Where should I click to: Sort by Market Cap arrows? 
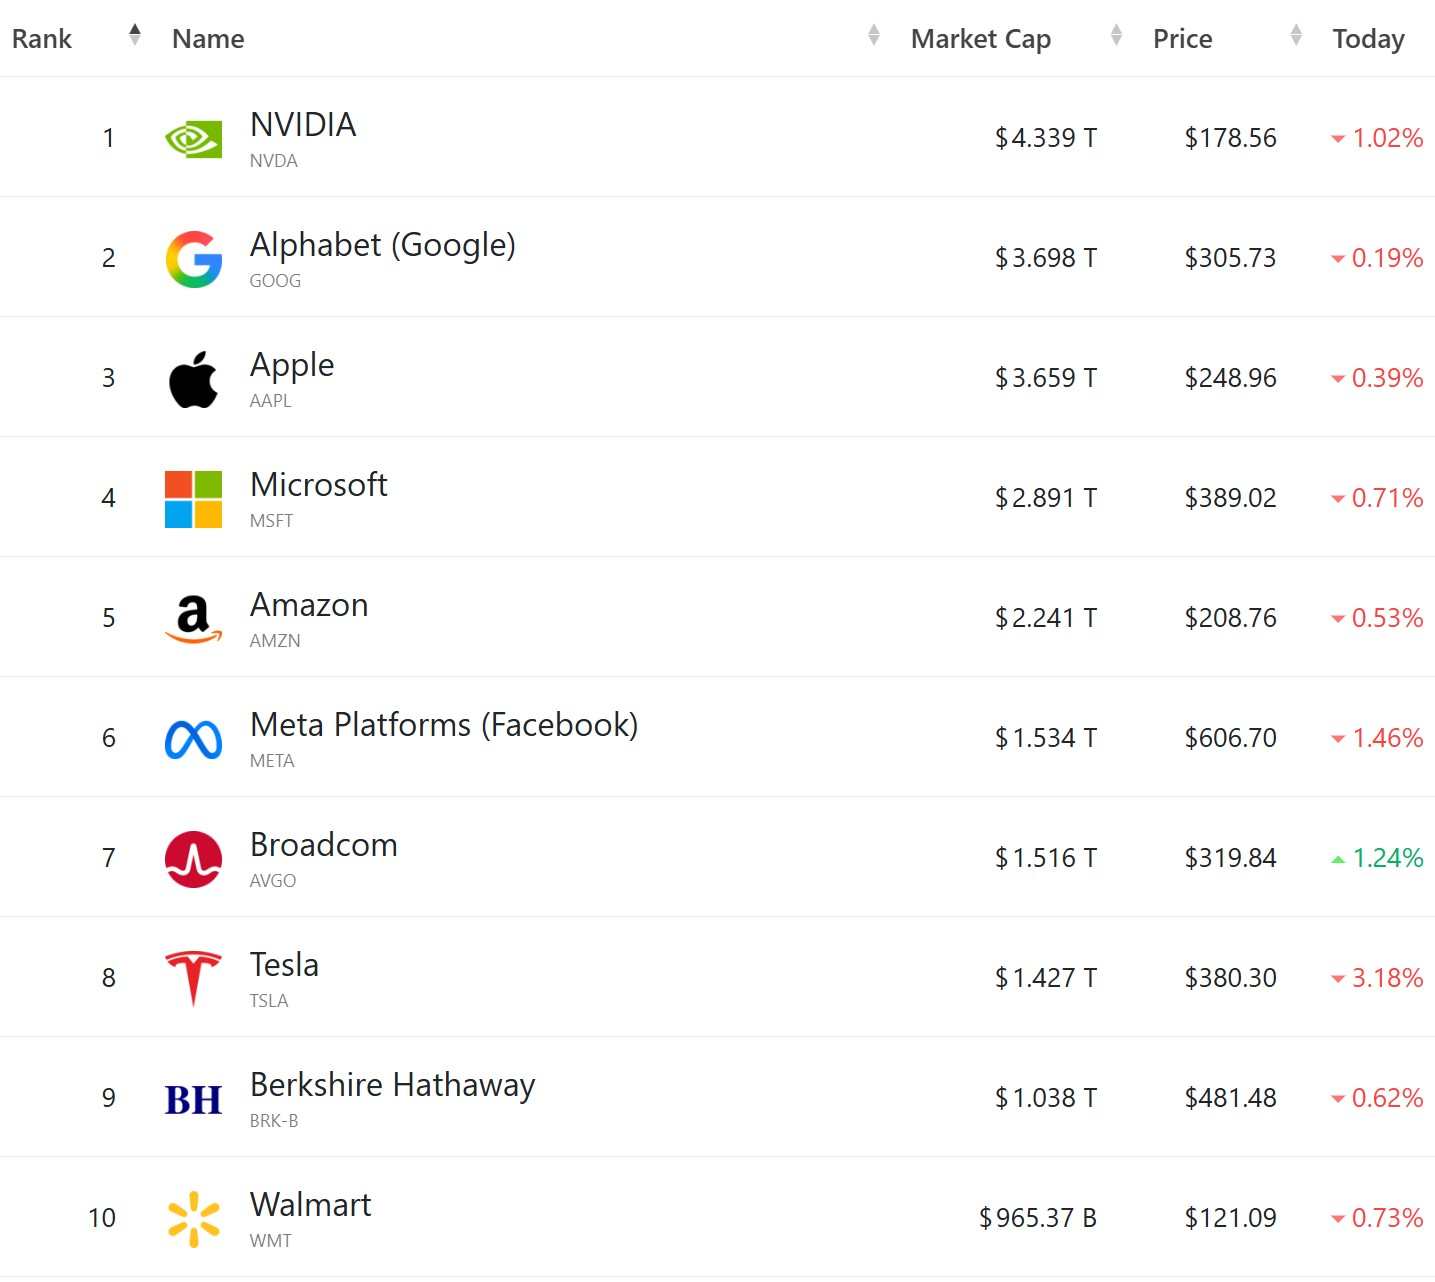click(1116, 35)
